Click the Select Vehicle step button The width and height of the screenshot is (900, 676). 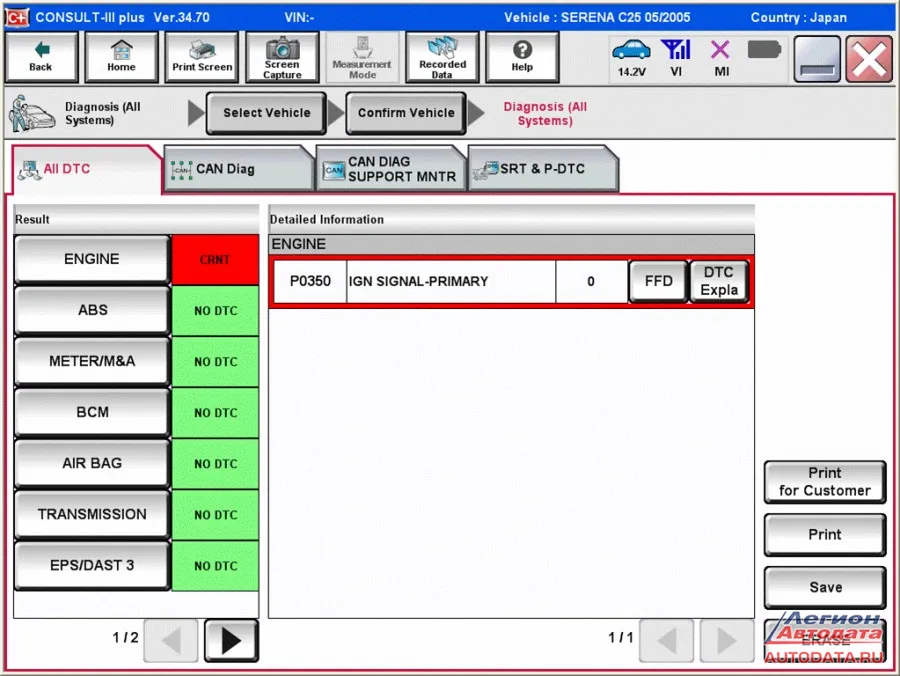(x=266, y=113)
